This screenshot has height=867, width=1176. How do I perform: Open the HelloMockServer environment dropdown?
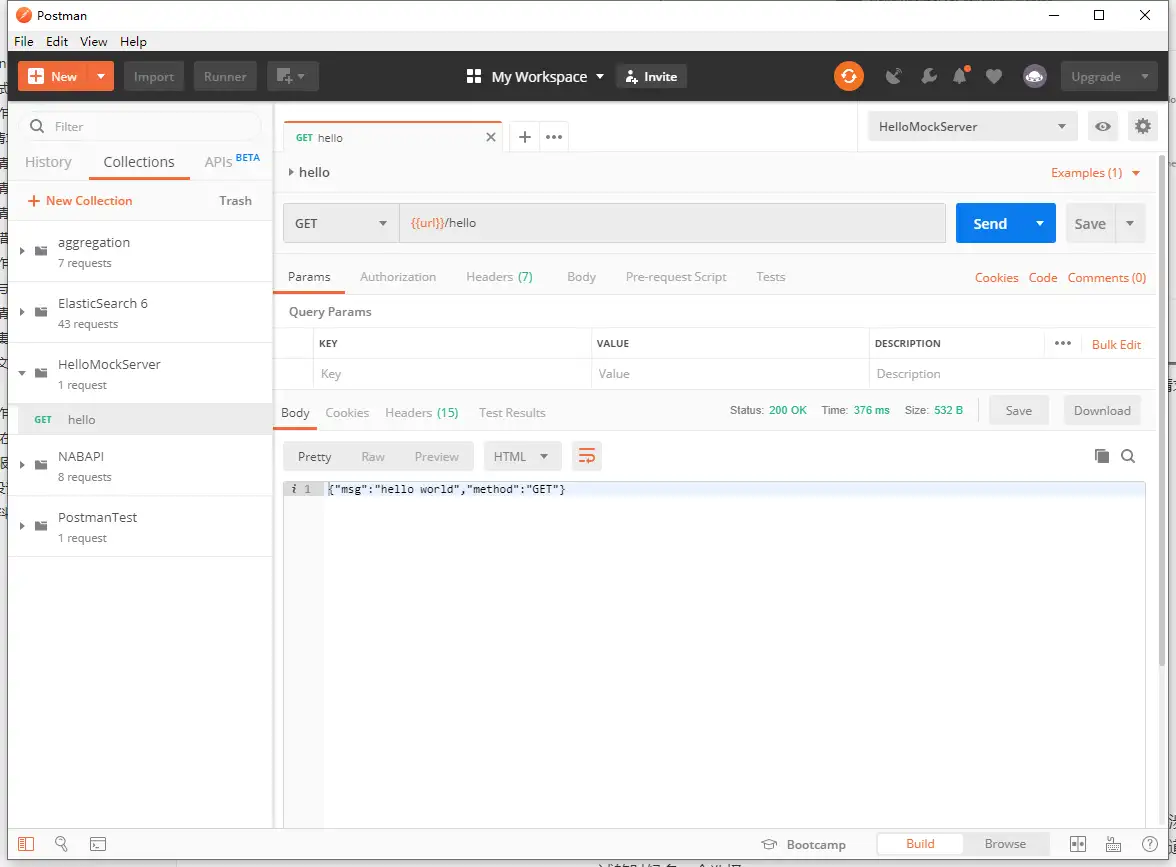pos(972,127)
